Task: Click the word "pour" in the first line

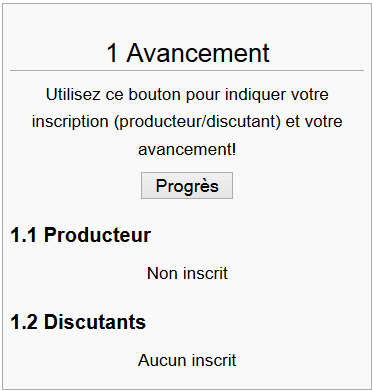Action: coord(203,96)
